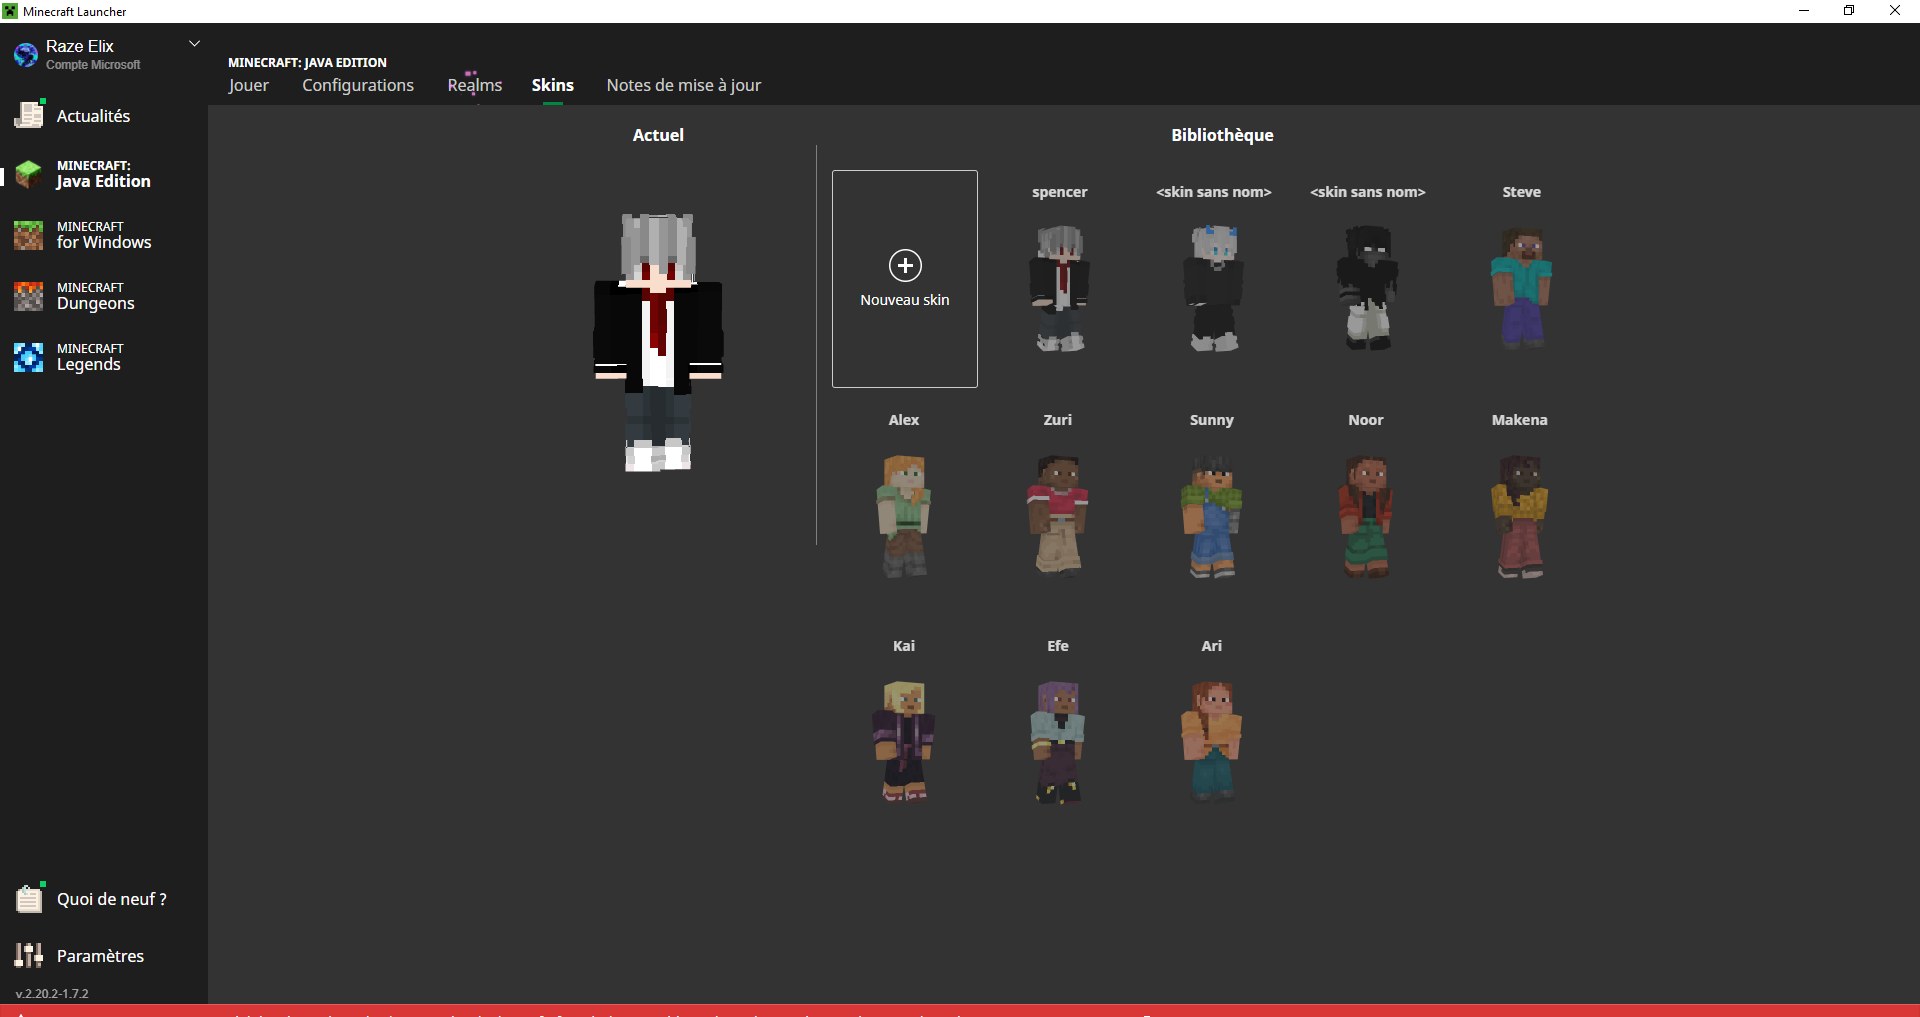The width and height of the screenshot is (1920, 1017).
Task: Click the version text v.2.20.2-1.7.2
Action: pyautogui.click(x=52, y=993)
